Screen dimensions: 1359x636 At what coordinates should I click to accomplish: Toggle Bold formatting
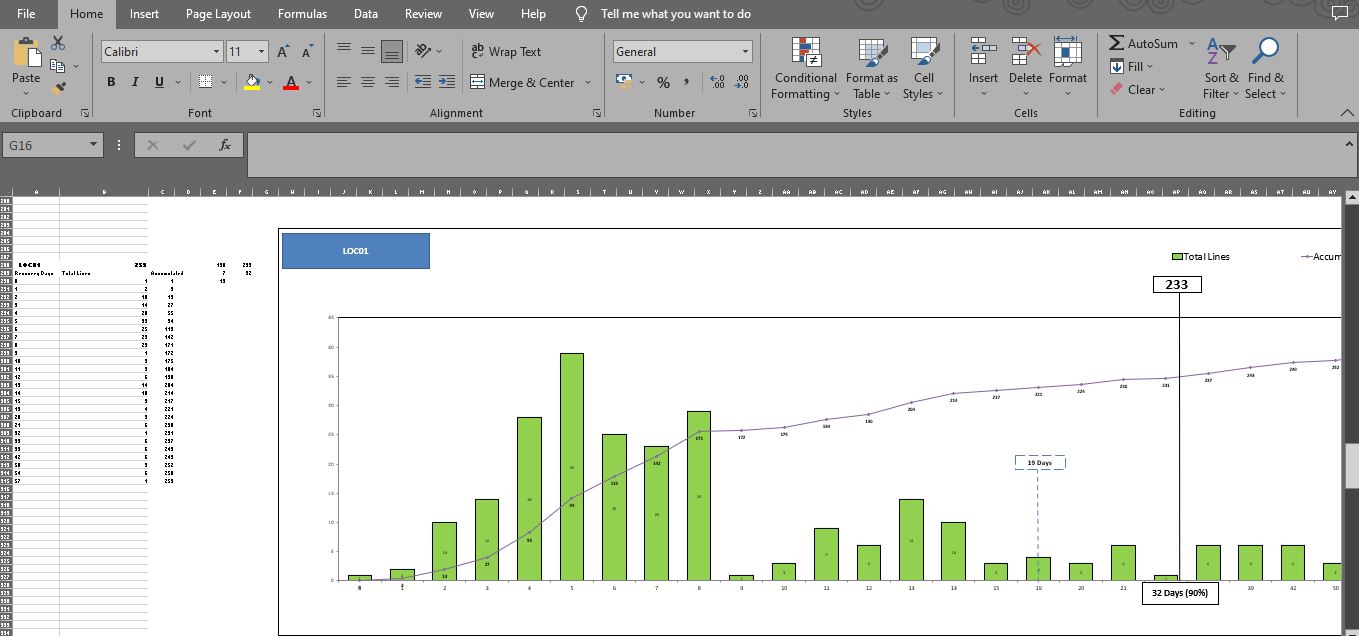(x=111, y=82)
